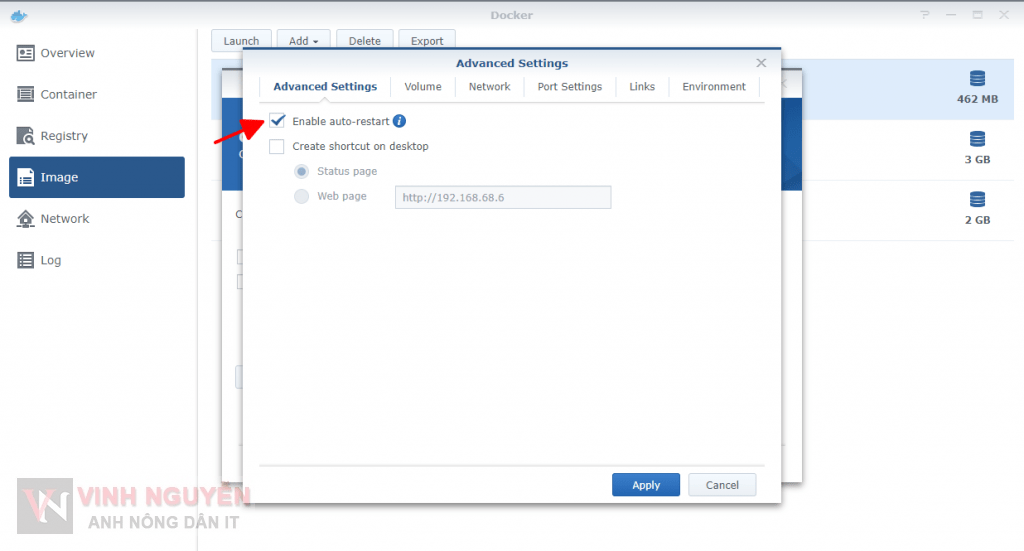Switch to the Environment tab

pos(713,87)
